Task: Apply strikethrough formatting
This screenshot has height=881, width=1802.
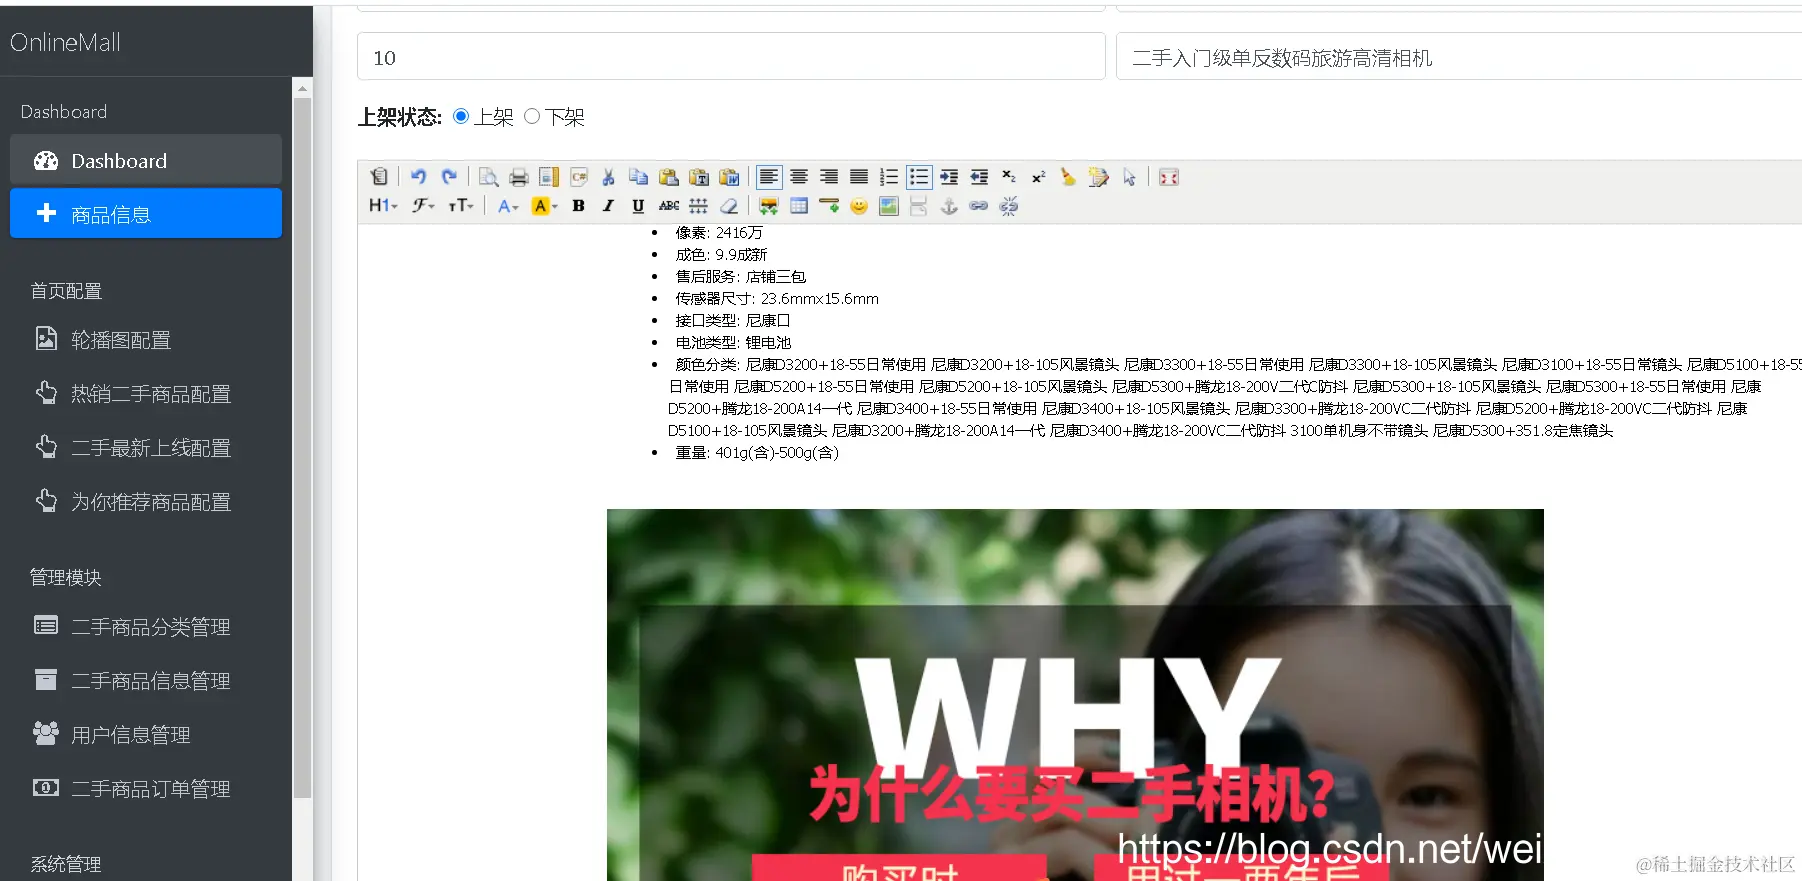Action: pyautogui.click(x=669, y=206)
